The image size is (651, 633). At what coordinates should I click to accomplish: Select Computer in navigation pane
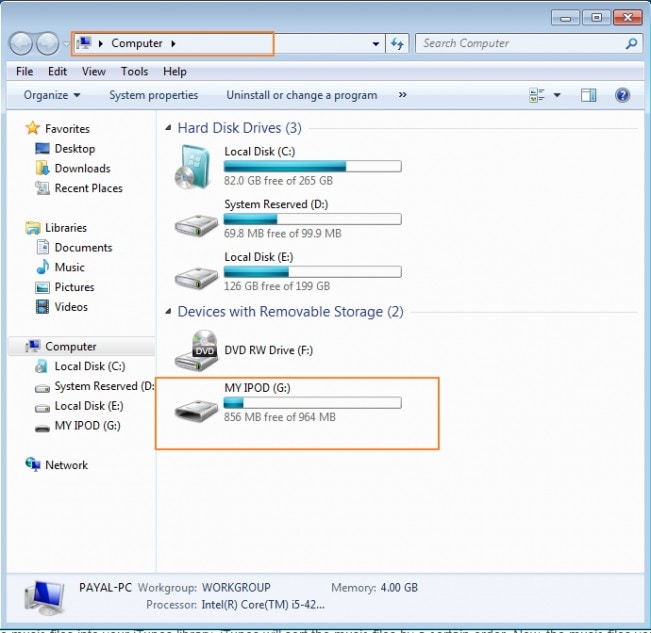coord(71,347)
